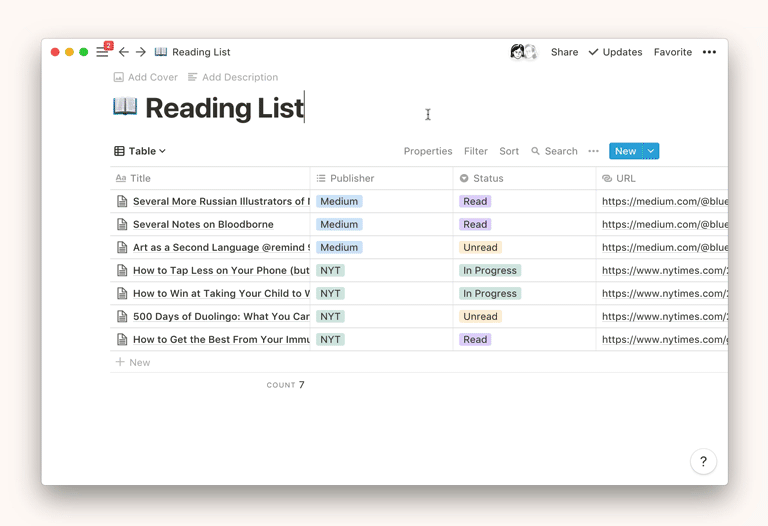Expand the Table view dropdown
This screenshot has height=526, width=768.
[x=140, y=151]
